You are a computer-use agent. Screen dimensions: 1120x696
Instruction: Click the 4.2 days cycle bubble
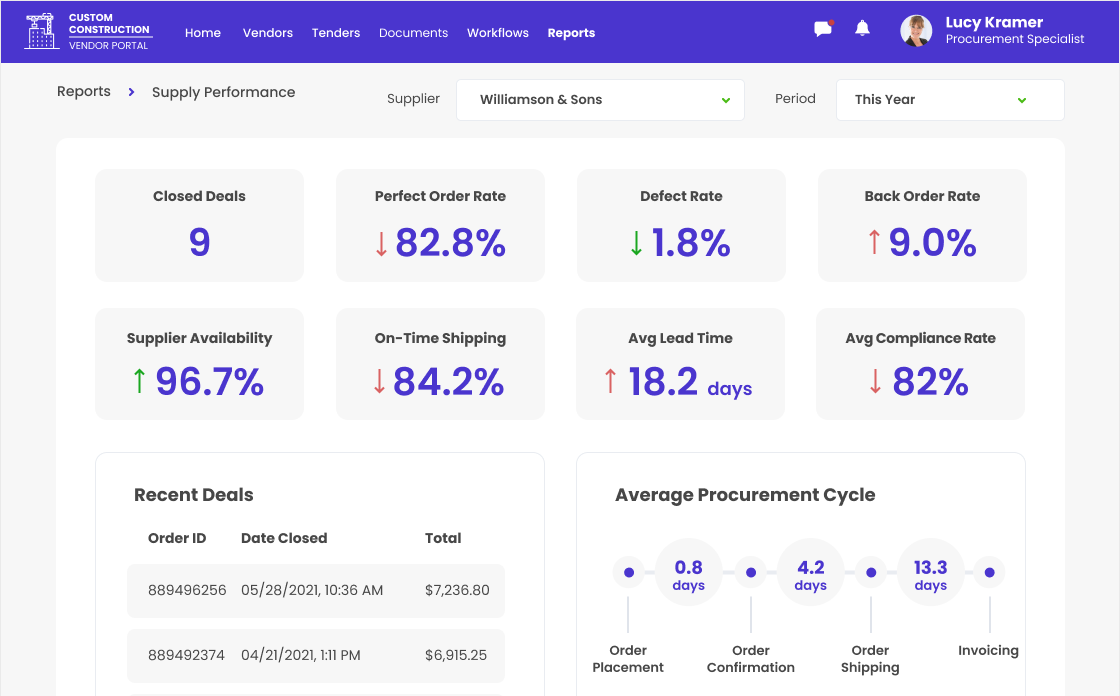tap(810, 573)
